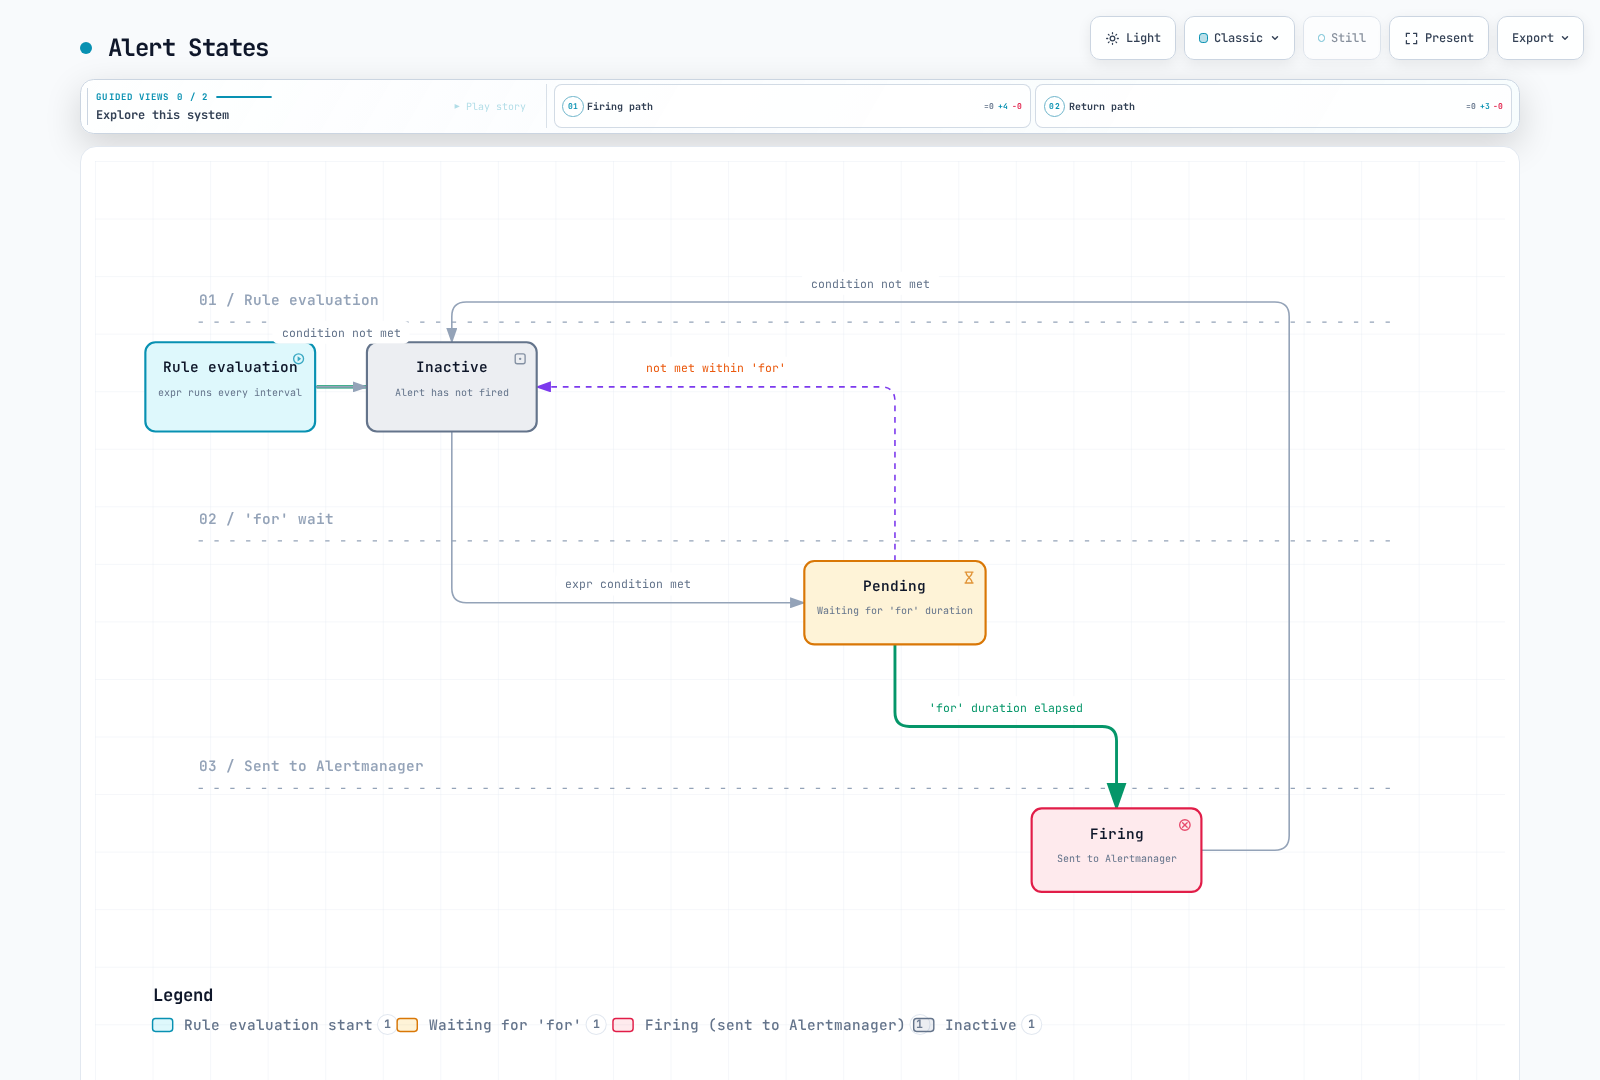Click the 01 circle badge of Firing path
This screenshot has width=1600, height=1080.
tap(573, 106)
